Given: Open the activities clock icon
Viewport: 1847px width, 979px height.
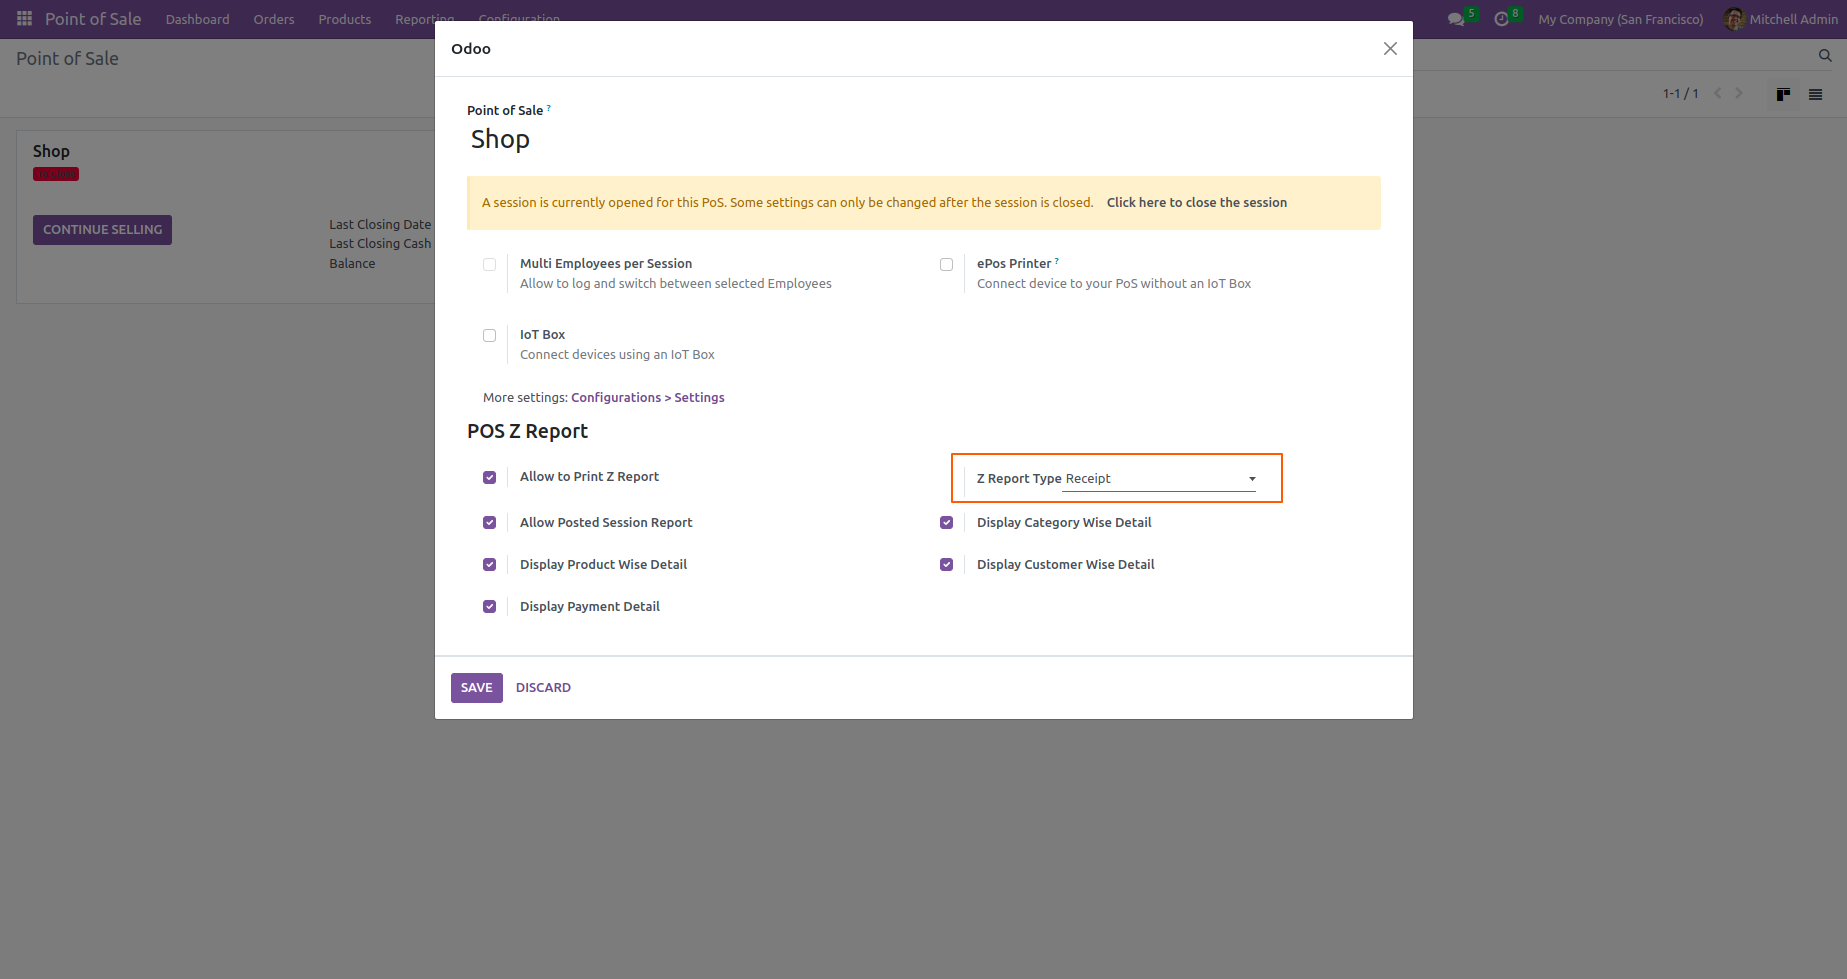Looking at the screenshot, I should point(1501,19).
